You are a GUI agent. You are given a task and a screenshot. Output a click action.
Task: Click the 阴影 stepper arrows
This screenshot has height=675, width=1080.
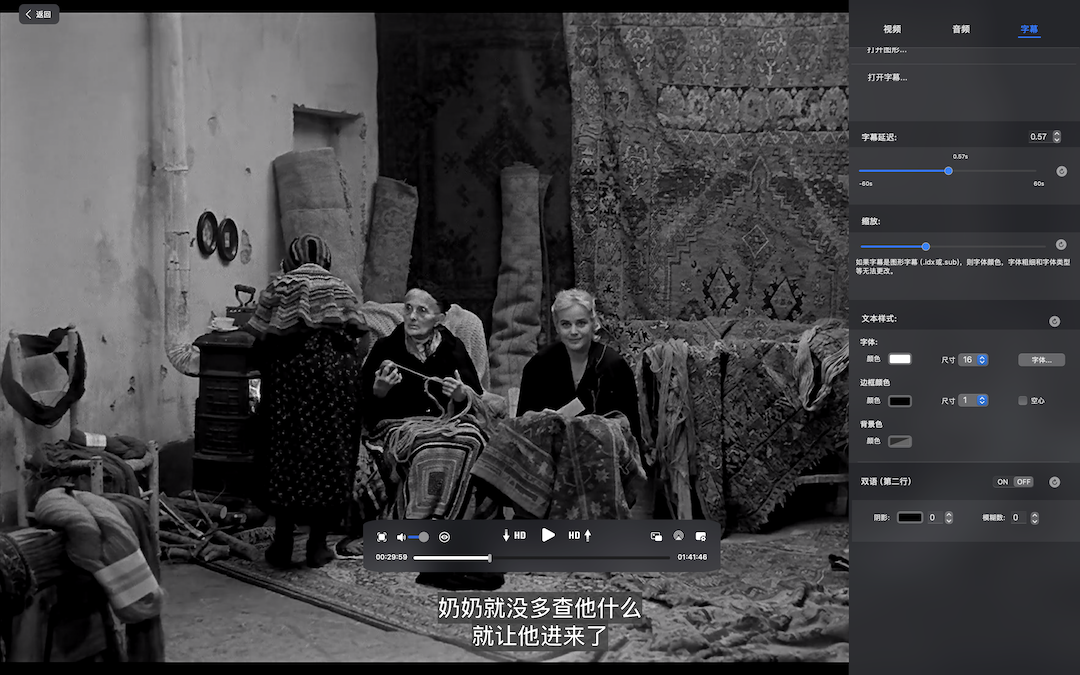point(948,517)
